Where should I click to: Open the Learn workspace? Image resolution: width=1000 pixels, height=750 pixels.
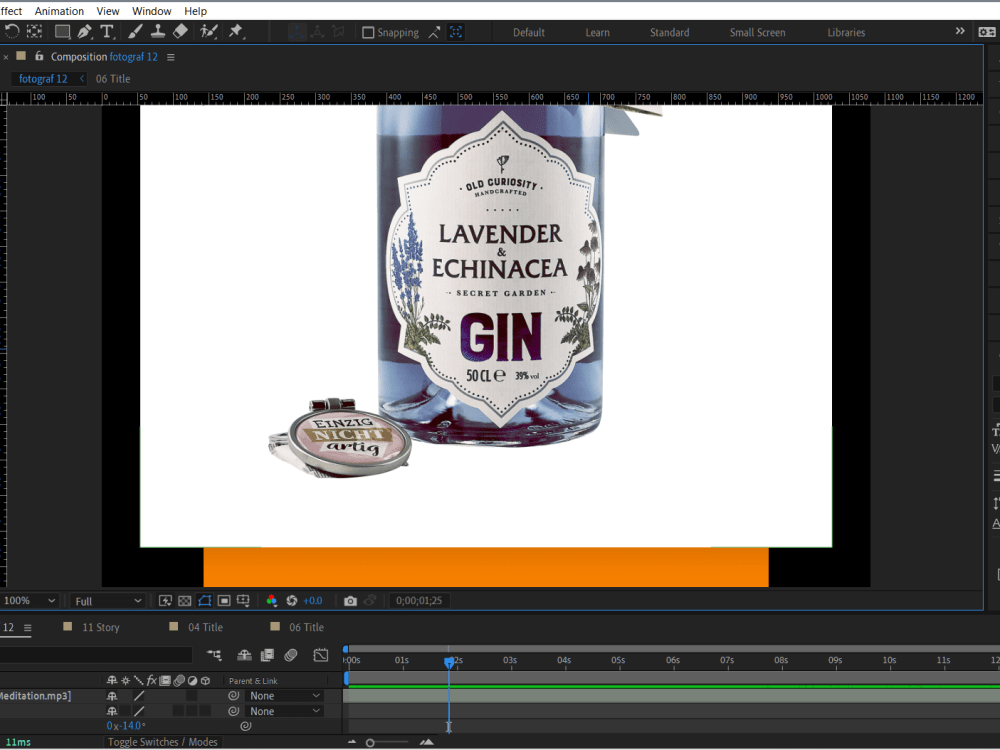point(598,33)
